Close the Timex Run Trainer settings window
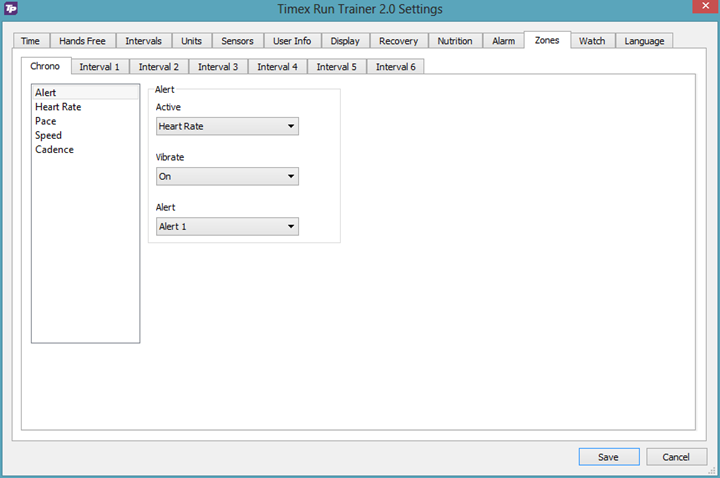 point(706,6)
